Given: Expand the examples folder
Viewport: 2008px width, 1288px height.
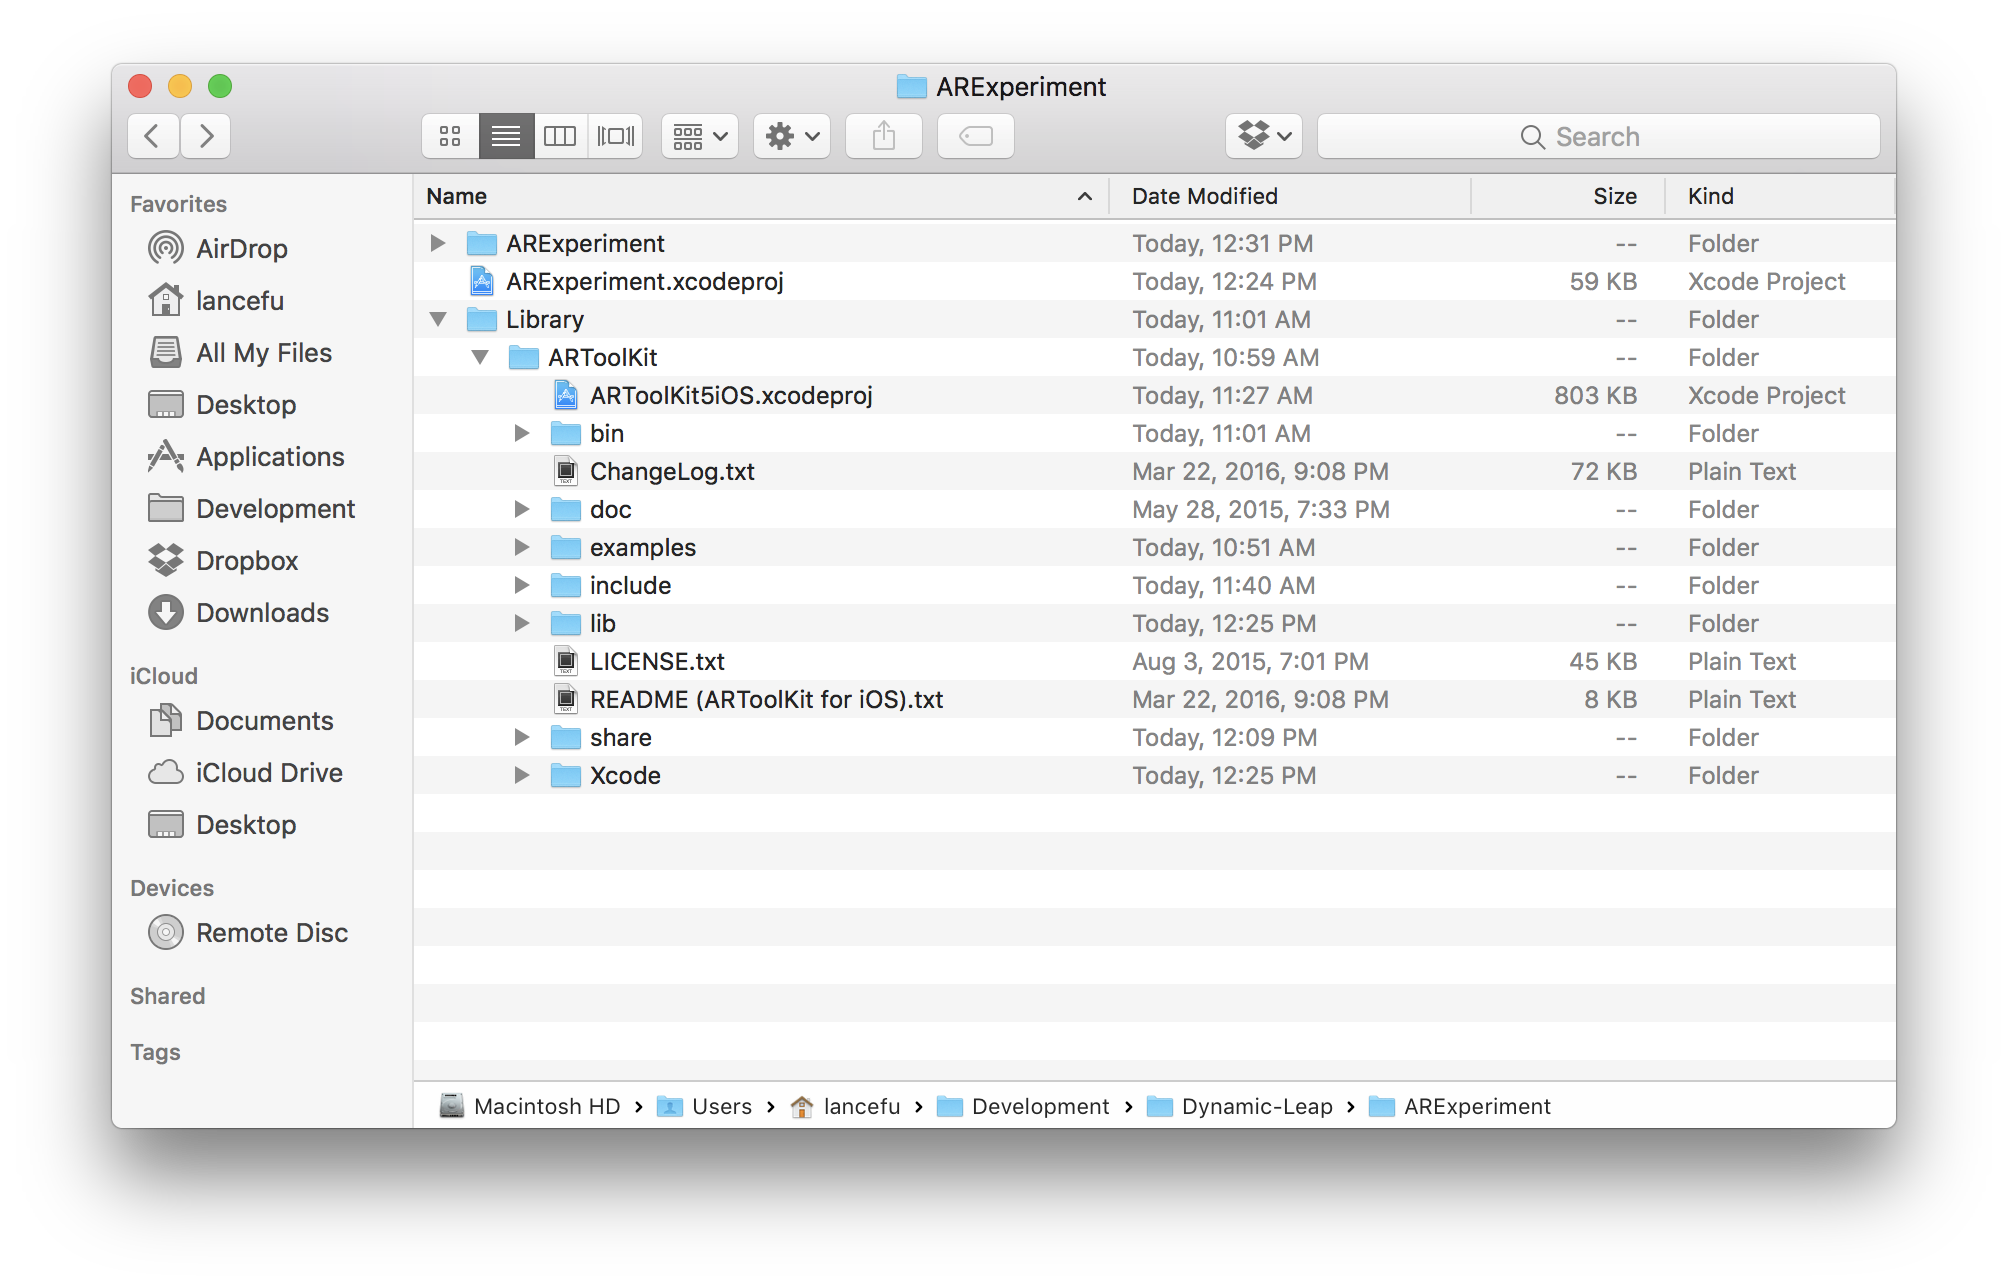Looking at the screenshot, I should pos(521,548).
